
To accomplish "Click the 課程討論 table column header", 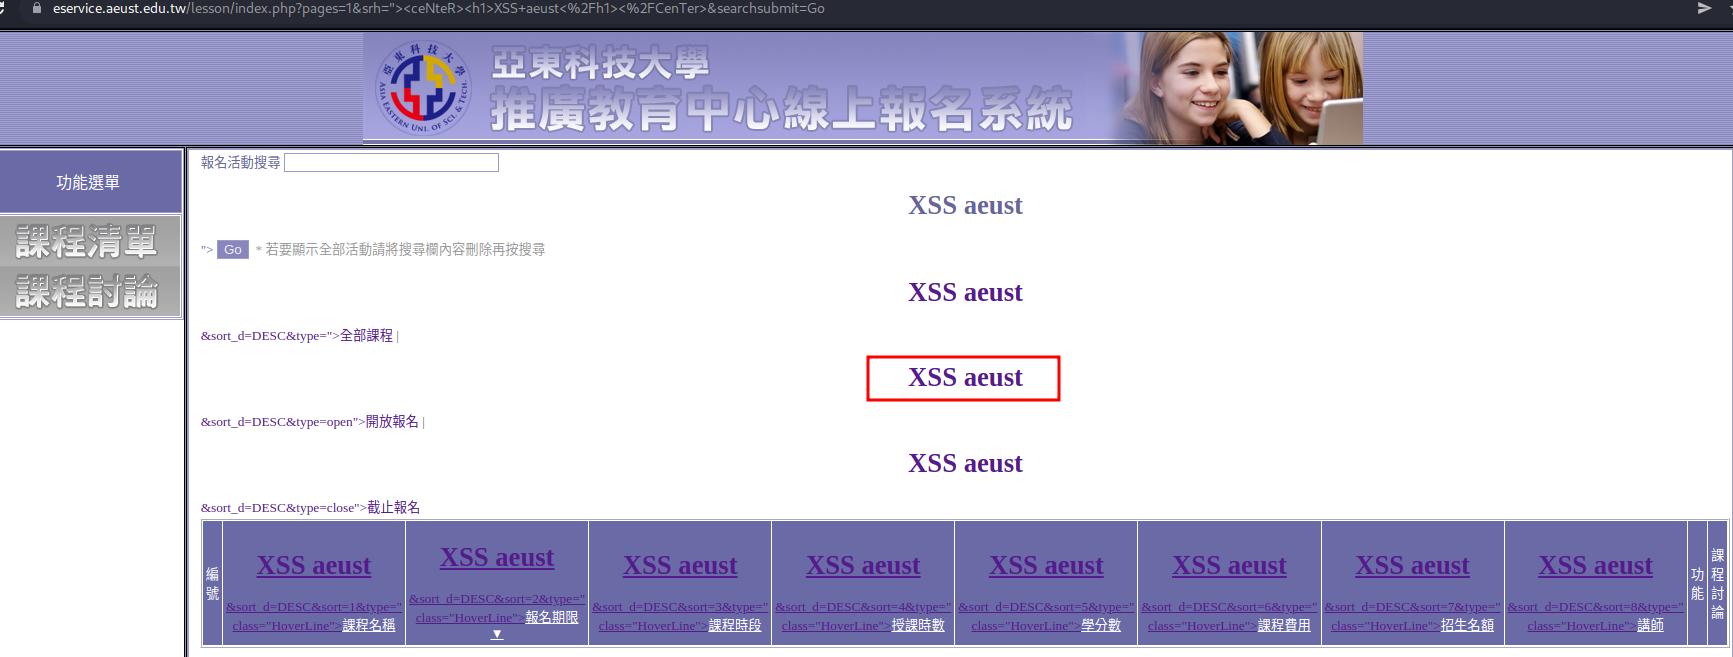I will tap(1717, 583).
